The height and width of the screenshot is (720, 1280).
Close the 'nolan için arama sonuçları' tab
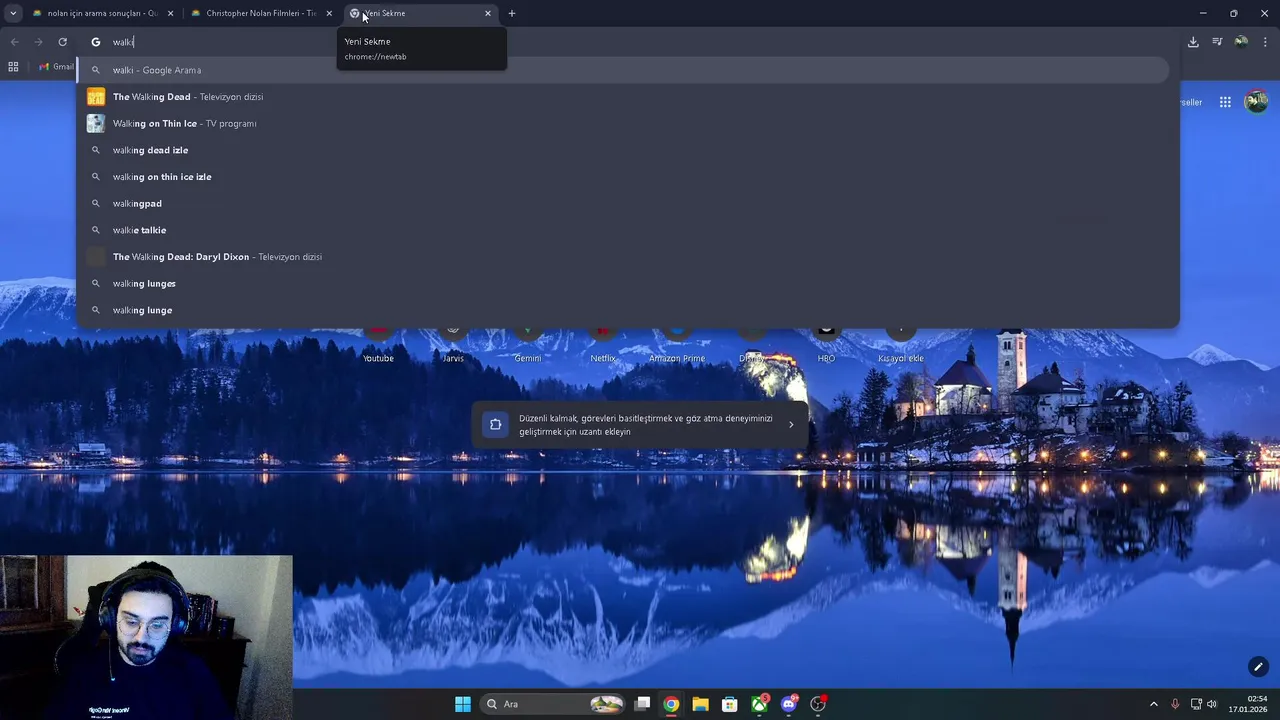point(170,13)
